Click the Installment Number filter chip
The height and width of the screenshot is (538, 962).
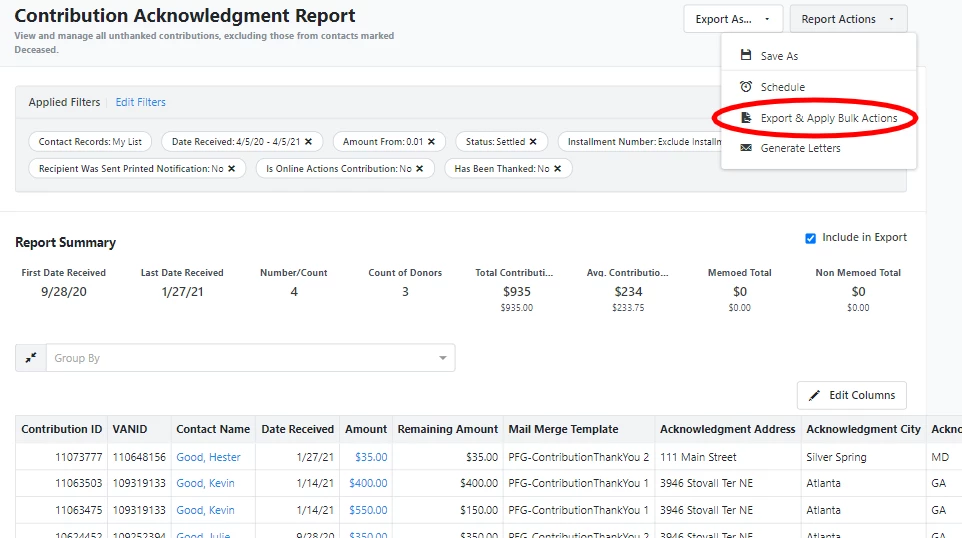coord(641,142)
